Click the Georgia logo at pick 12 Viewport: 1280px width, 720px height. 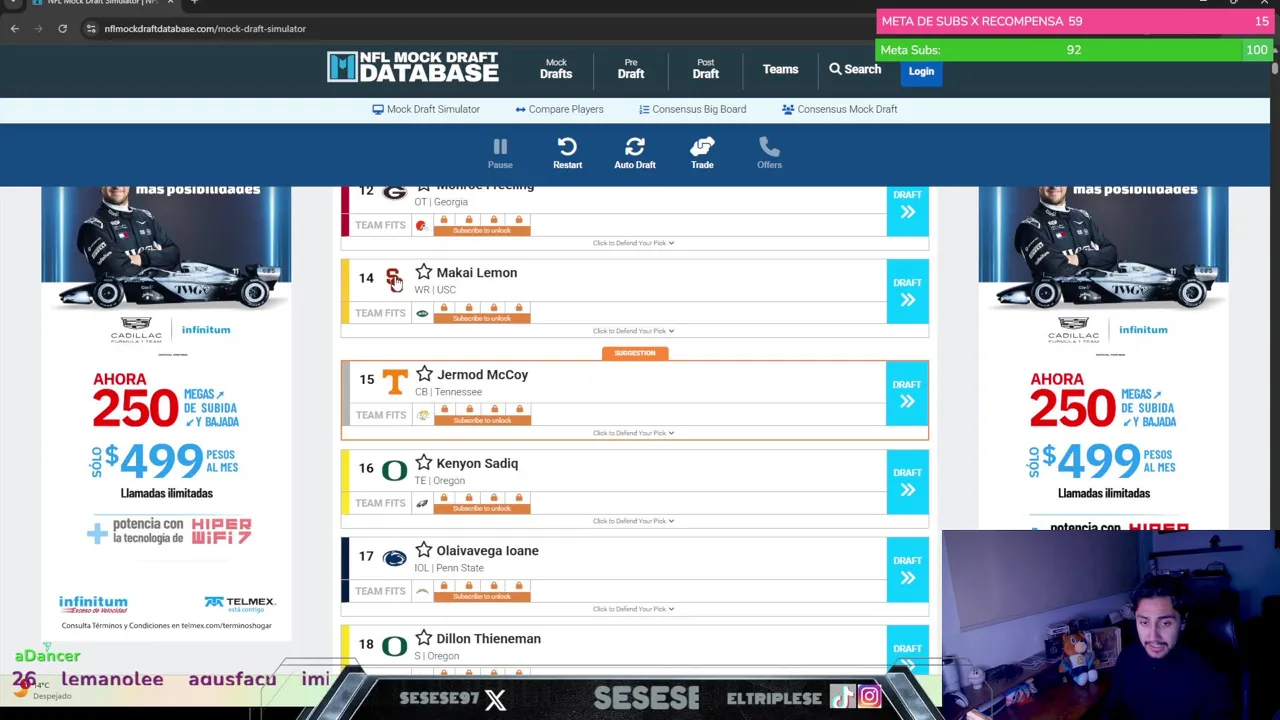click(x=395, y=192)
